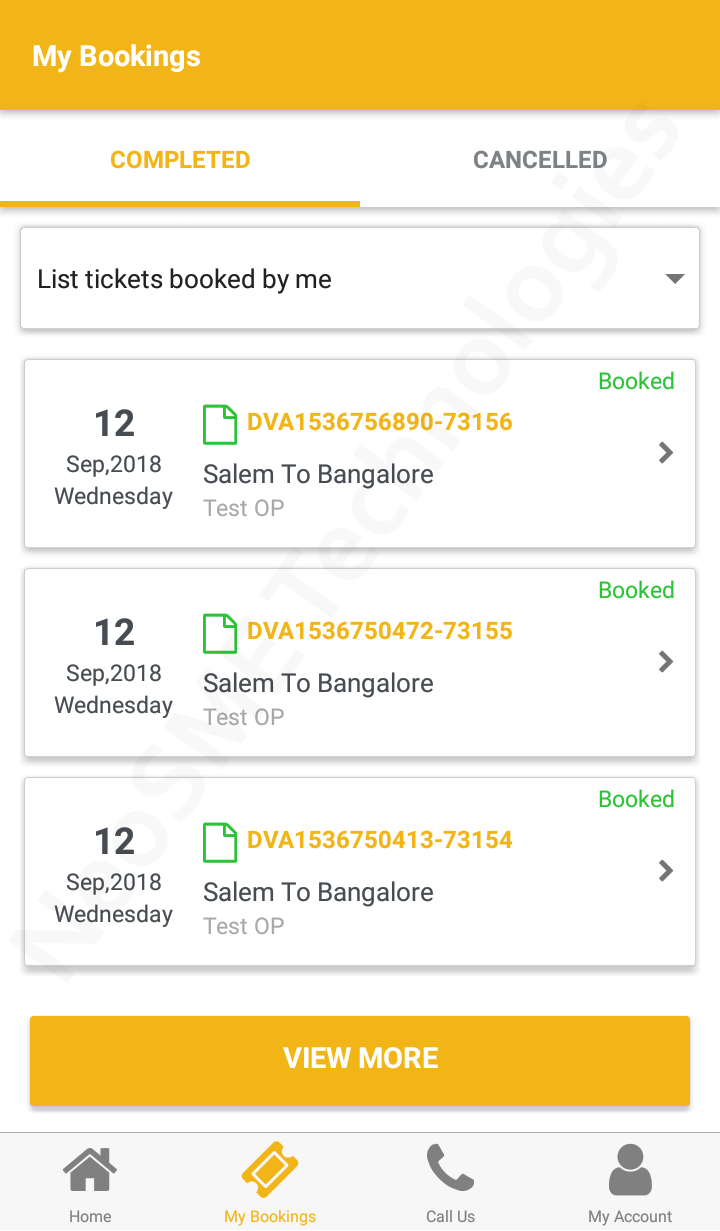Open ticket number DVA1536750472-73155 link
Viewport: 720px width, 1231px height.
380,631
